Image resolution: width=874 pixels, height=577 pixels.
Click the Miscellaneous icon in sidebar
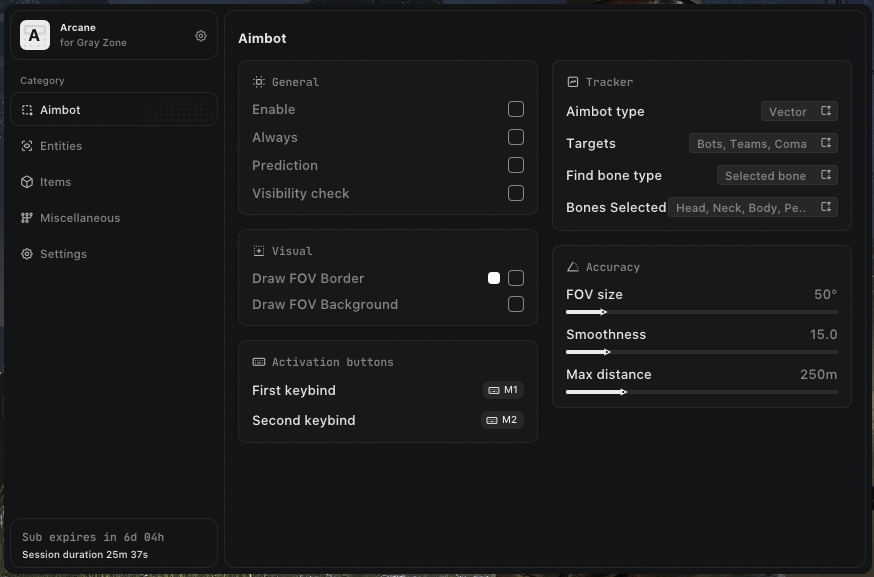(27, 218)
